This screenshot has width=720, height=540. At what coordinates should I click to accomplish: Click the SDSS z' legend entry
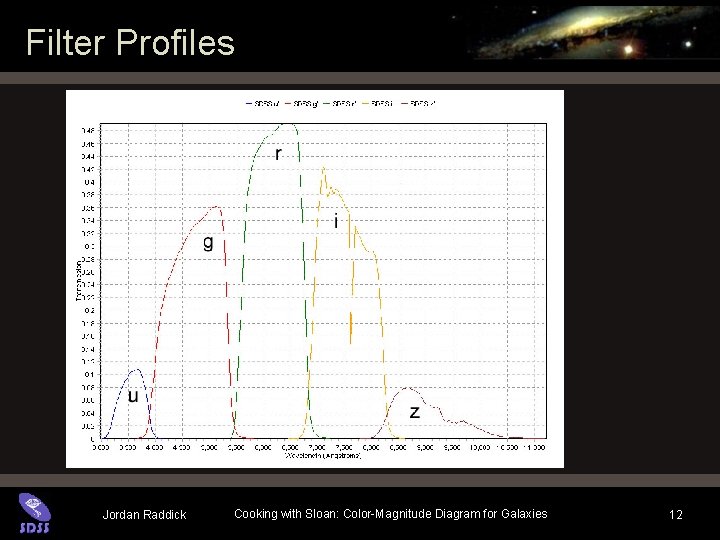click(418, 104)
